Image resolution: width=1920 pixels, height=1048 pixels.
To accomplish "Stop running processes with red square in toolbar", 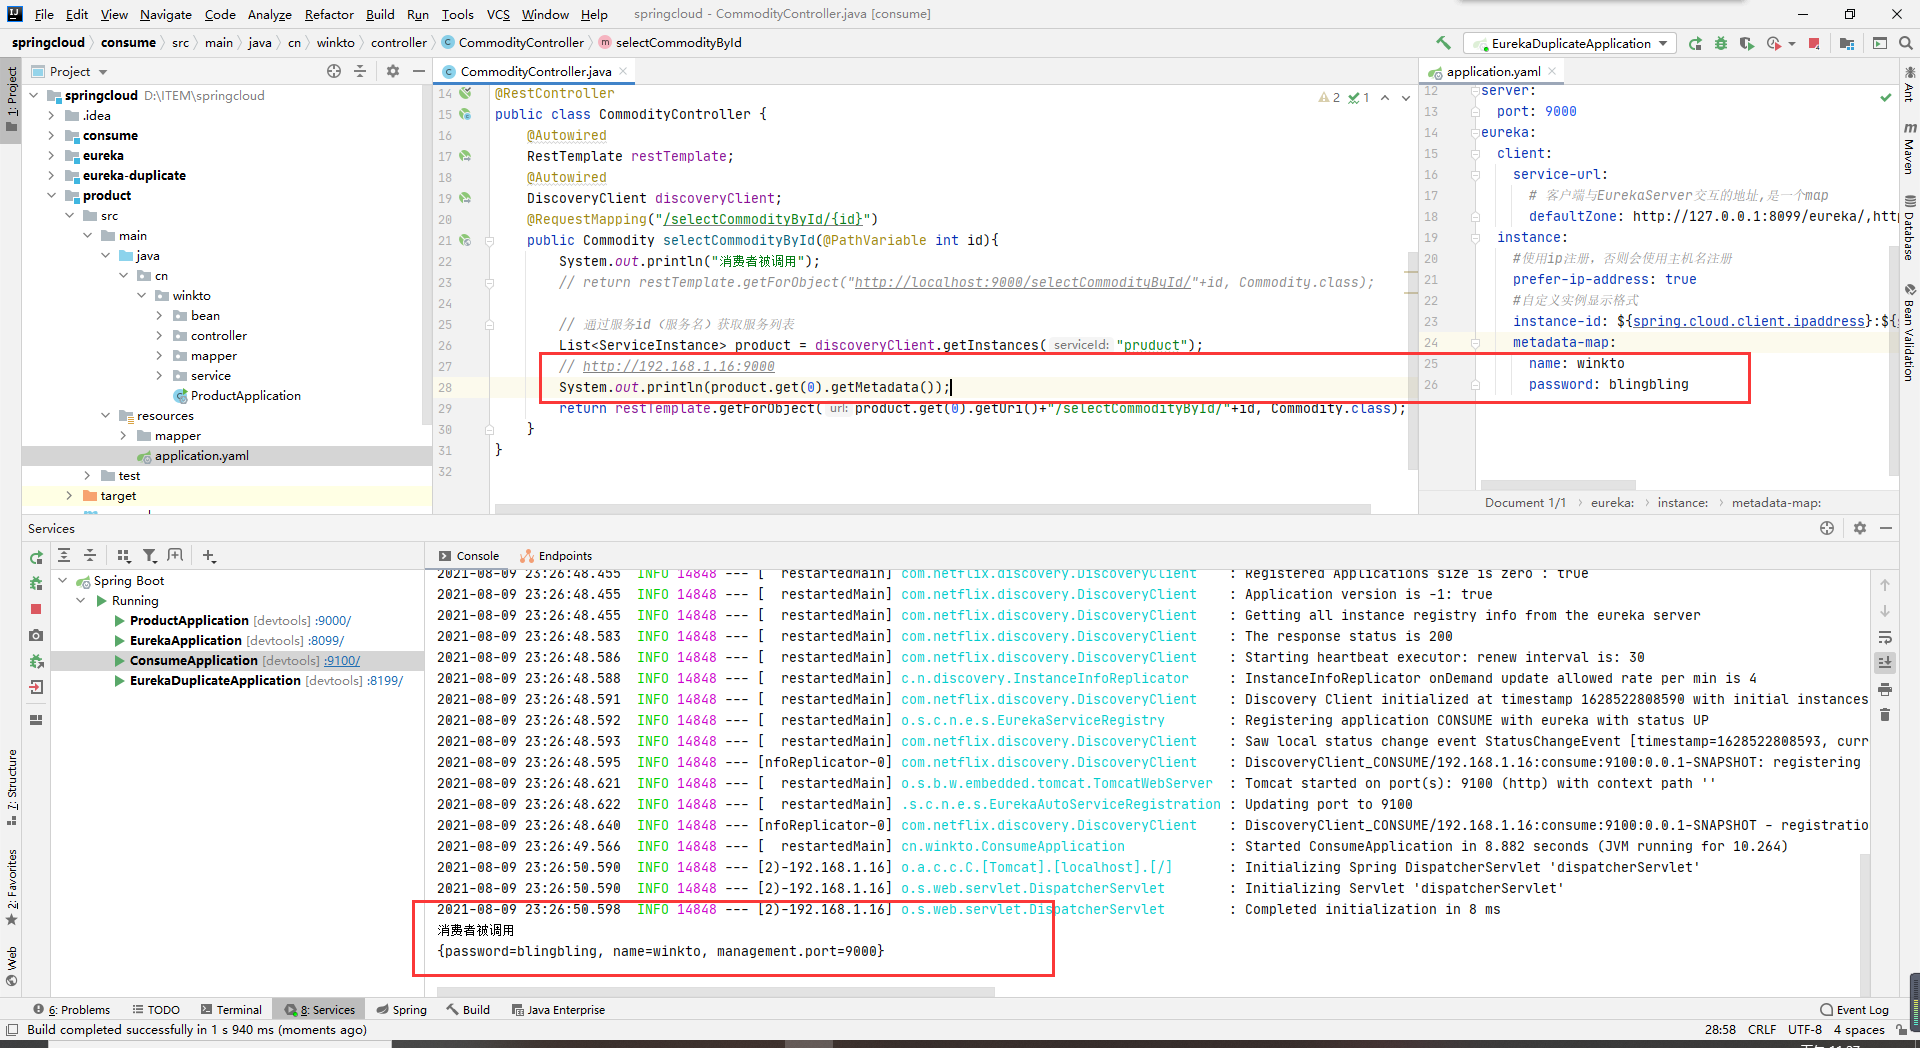I will click(1814, 43).
